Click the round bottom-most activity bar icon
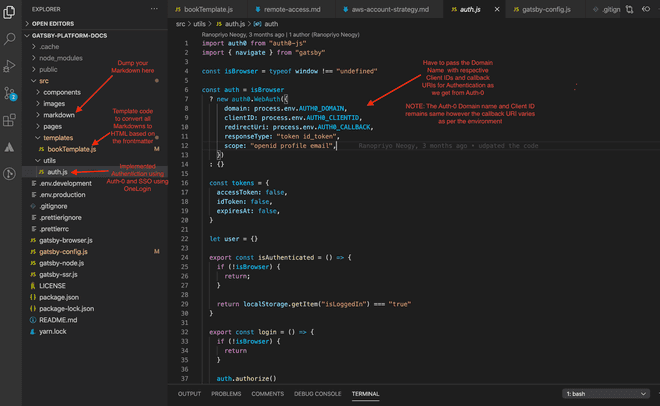Image resolution: width=660 pixels, height=406 pixels. click(9, 174)
